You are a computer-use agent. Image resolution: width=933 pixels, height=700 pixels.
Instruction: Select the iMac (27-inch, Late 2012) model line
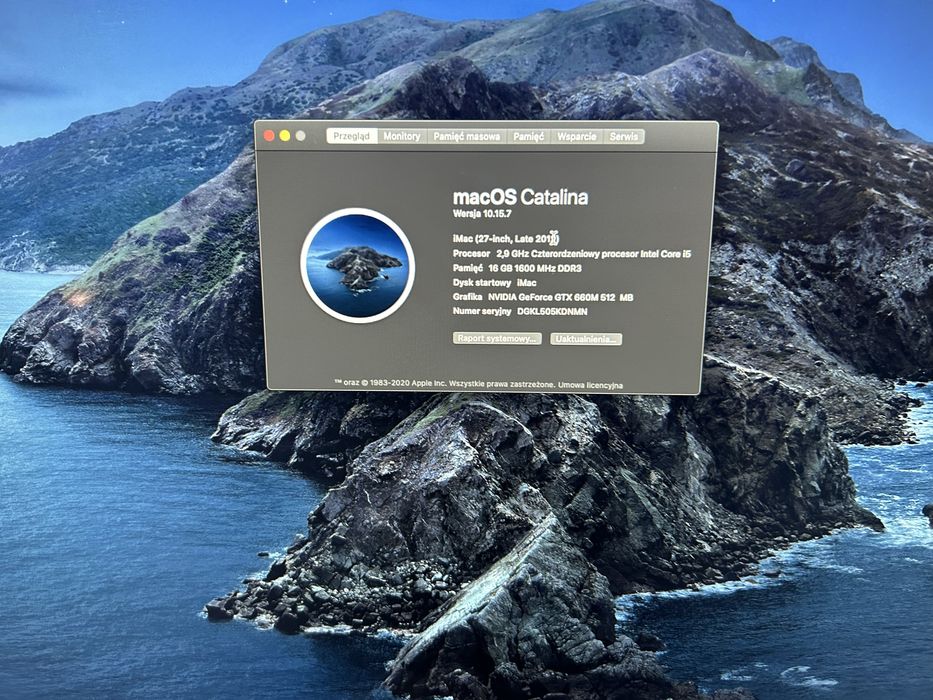[506, 239]
